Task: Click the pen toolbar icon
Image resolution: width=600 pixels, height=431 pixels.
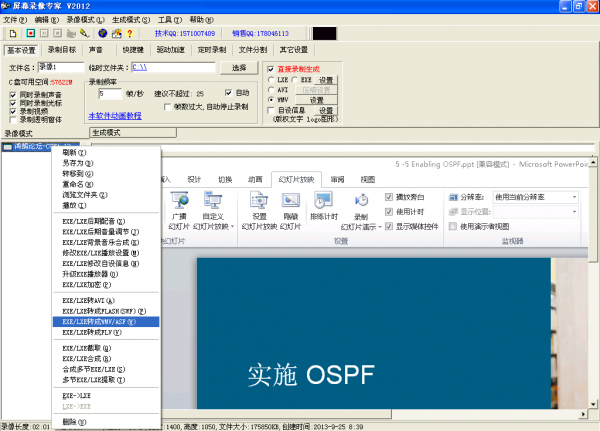Action: pyautogui.click(x=84, y=33)
